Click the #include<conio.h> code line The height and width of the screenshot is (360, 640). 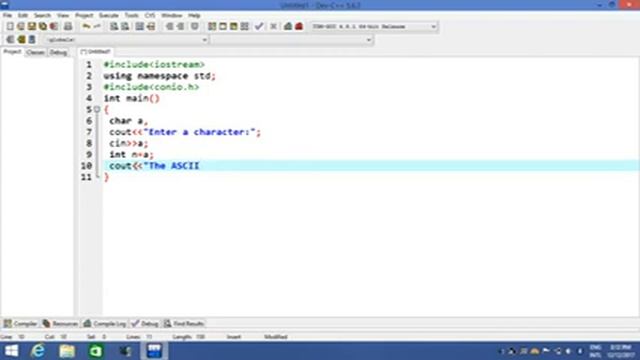coord(151,87)
